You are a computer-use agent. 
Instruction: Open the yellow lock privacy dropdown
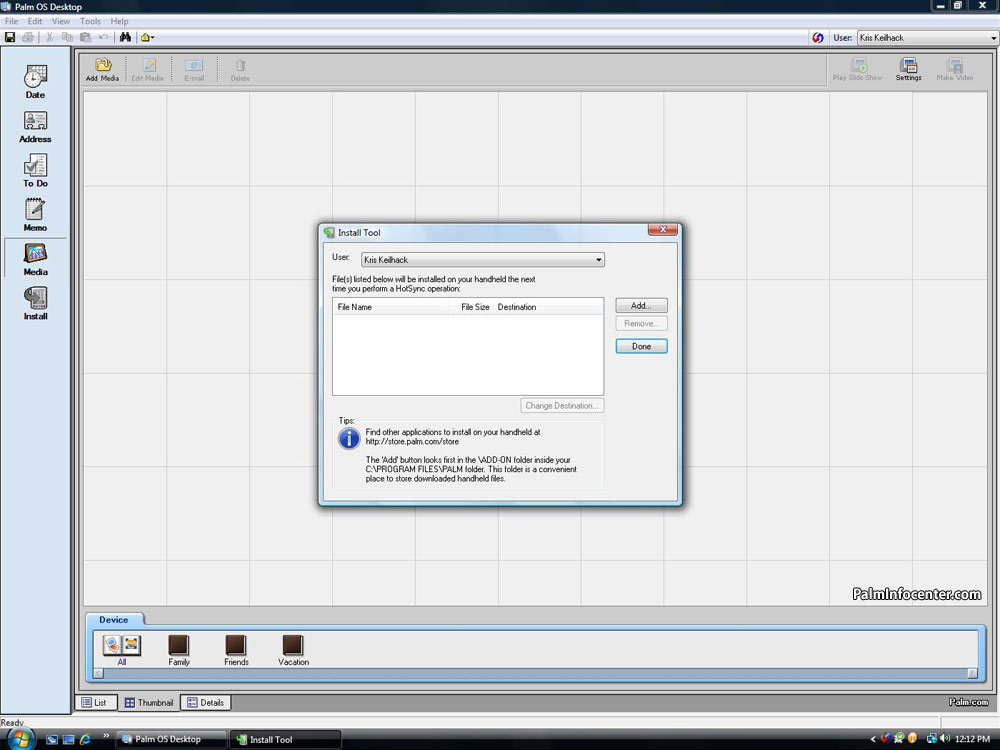click(x=147, y=38)
